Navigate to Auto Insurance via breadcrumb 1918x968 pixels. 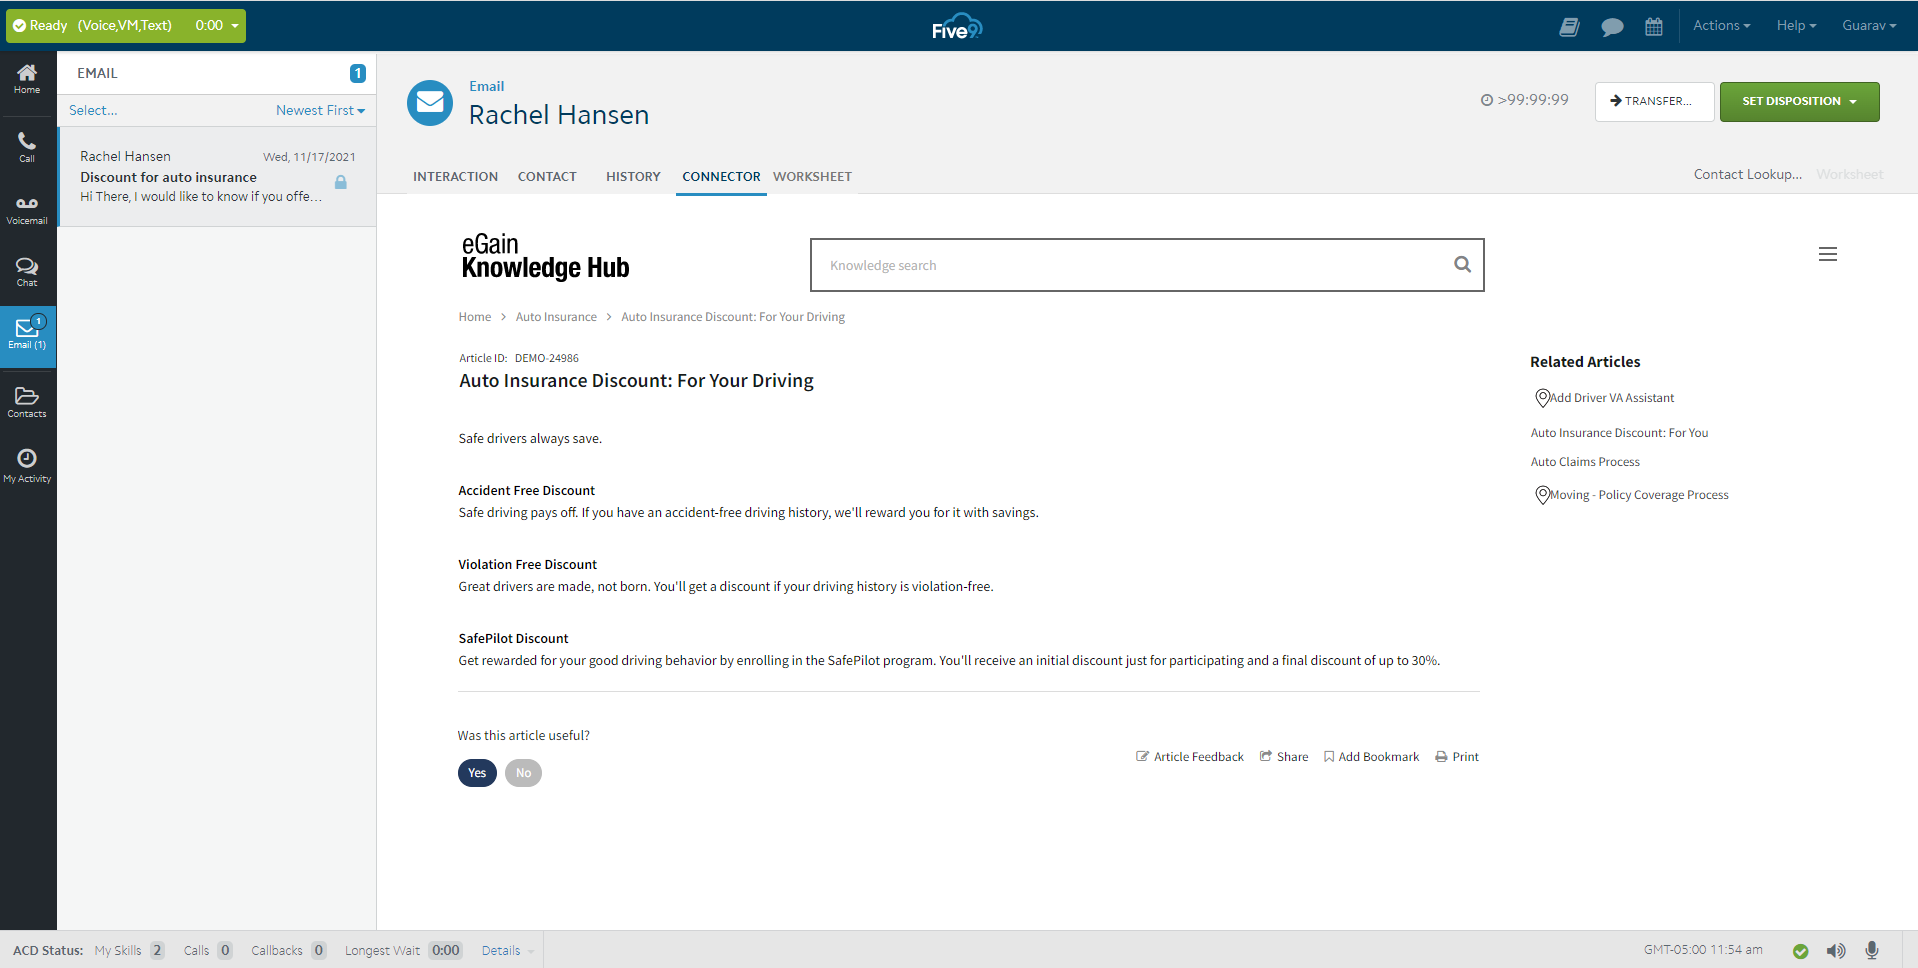556,316
